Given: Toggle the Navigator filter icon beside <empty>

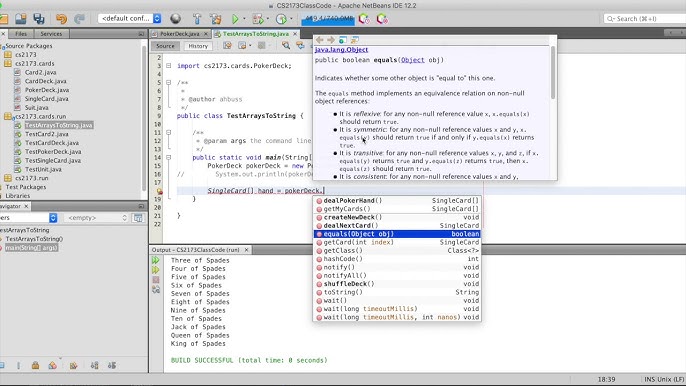Looking at the screenshot, I should tap(138, 218).
